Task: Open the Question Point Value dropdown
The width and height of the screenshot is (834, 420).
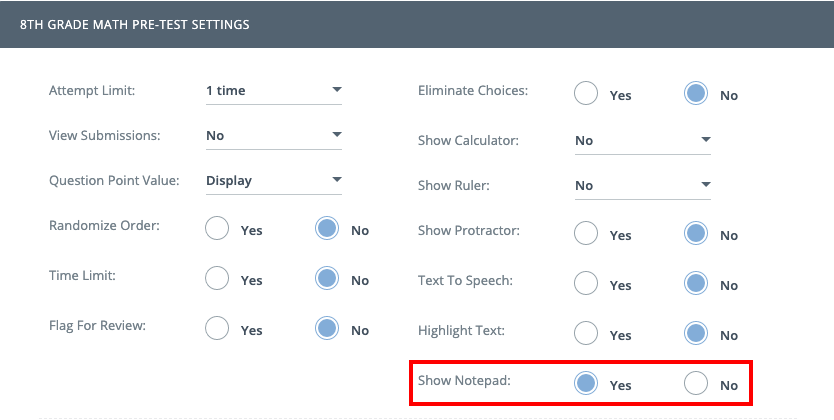Action: click(273, 181)
